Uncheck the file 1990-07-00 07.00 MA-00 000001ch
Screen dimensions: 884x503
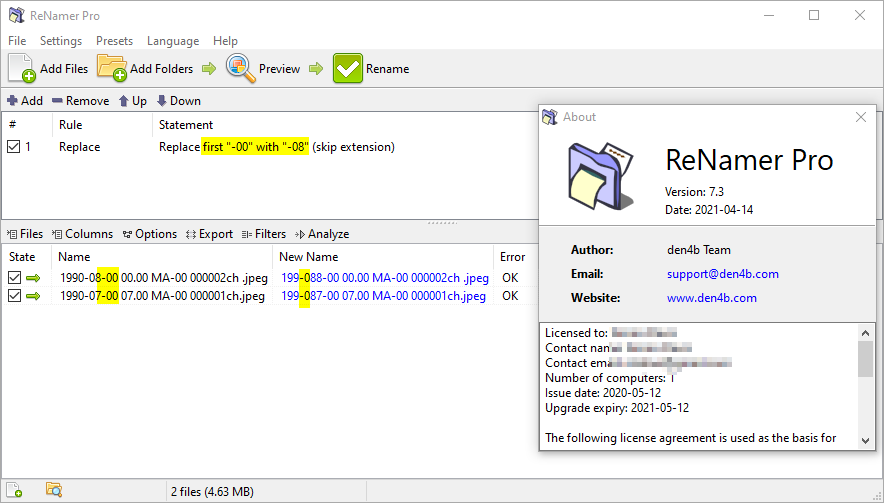tap(15, 296)
